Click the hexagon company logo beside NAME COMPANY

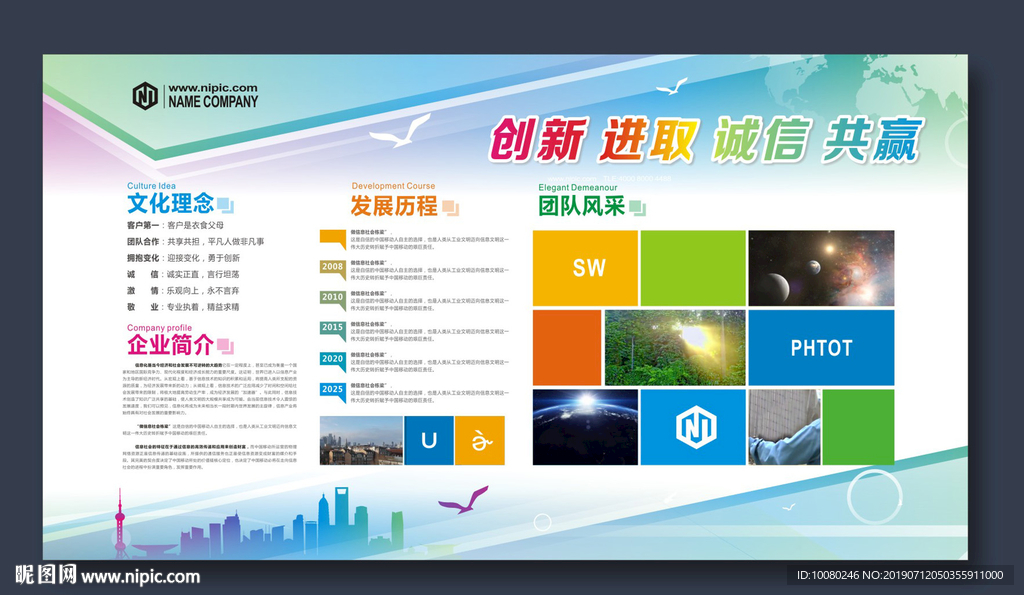pyautogui.click(x=145, y=95)
